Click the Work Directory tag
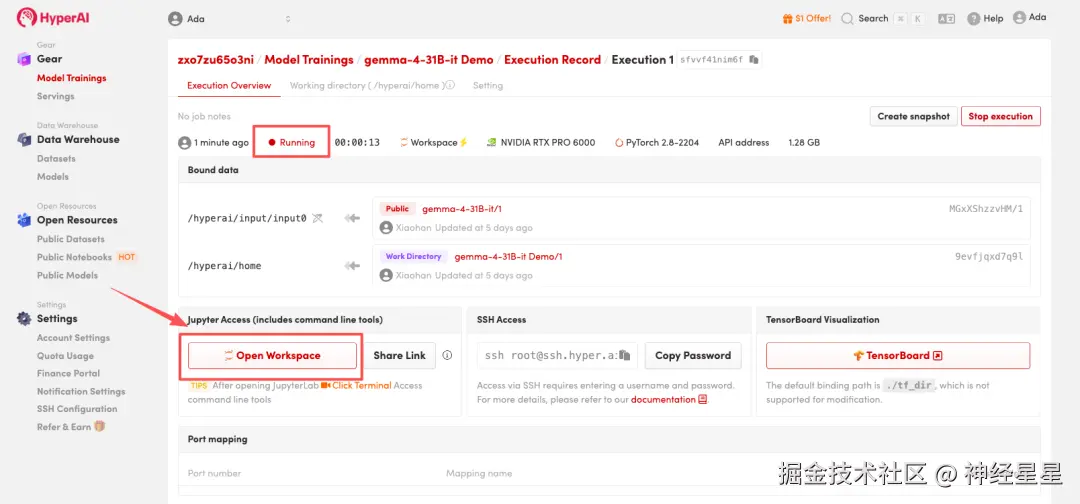 [x=413, y=257]
